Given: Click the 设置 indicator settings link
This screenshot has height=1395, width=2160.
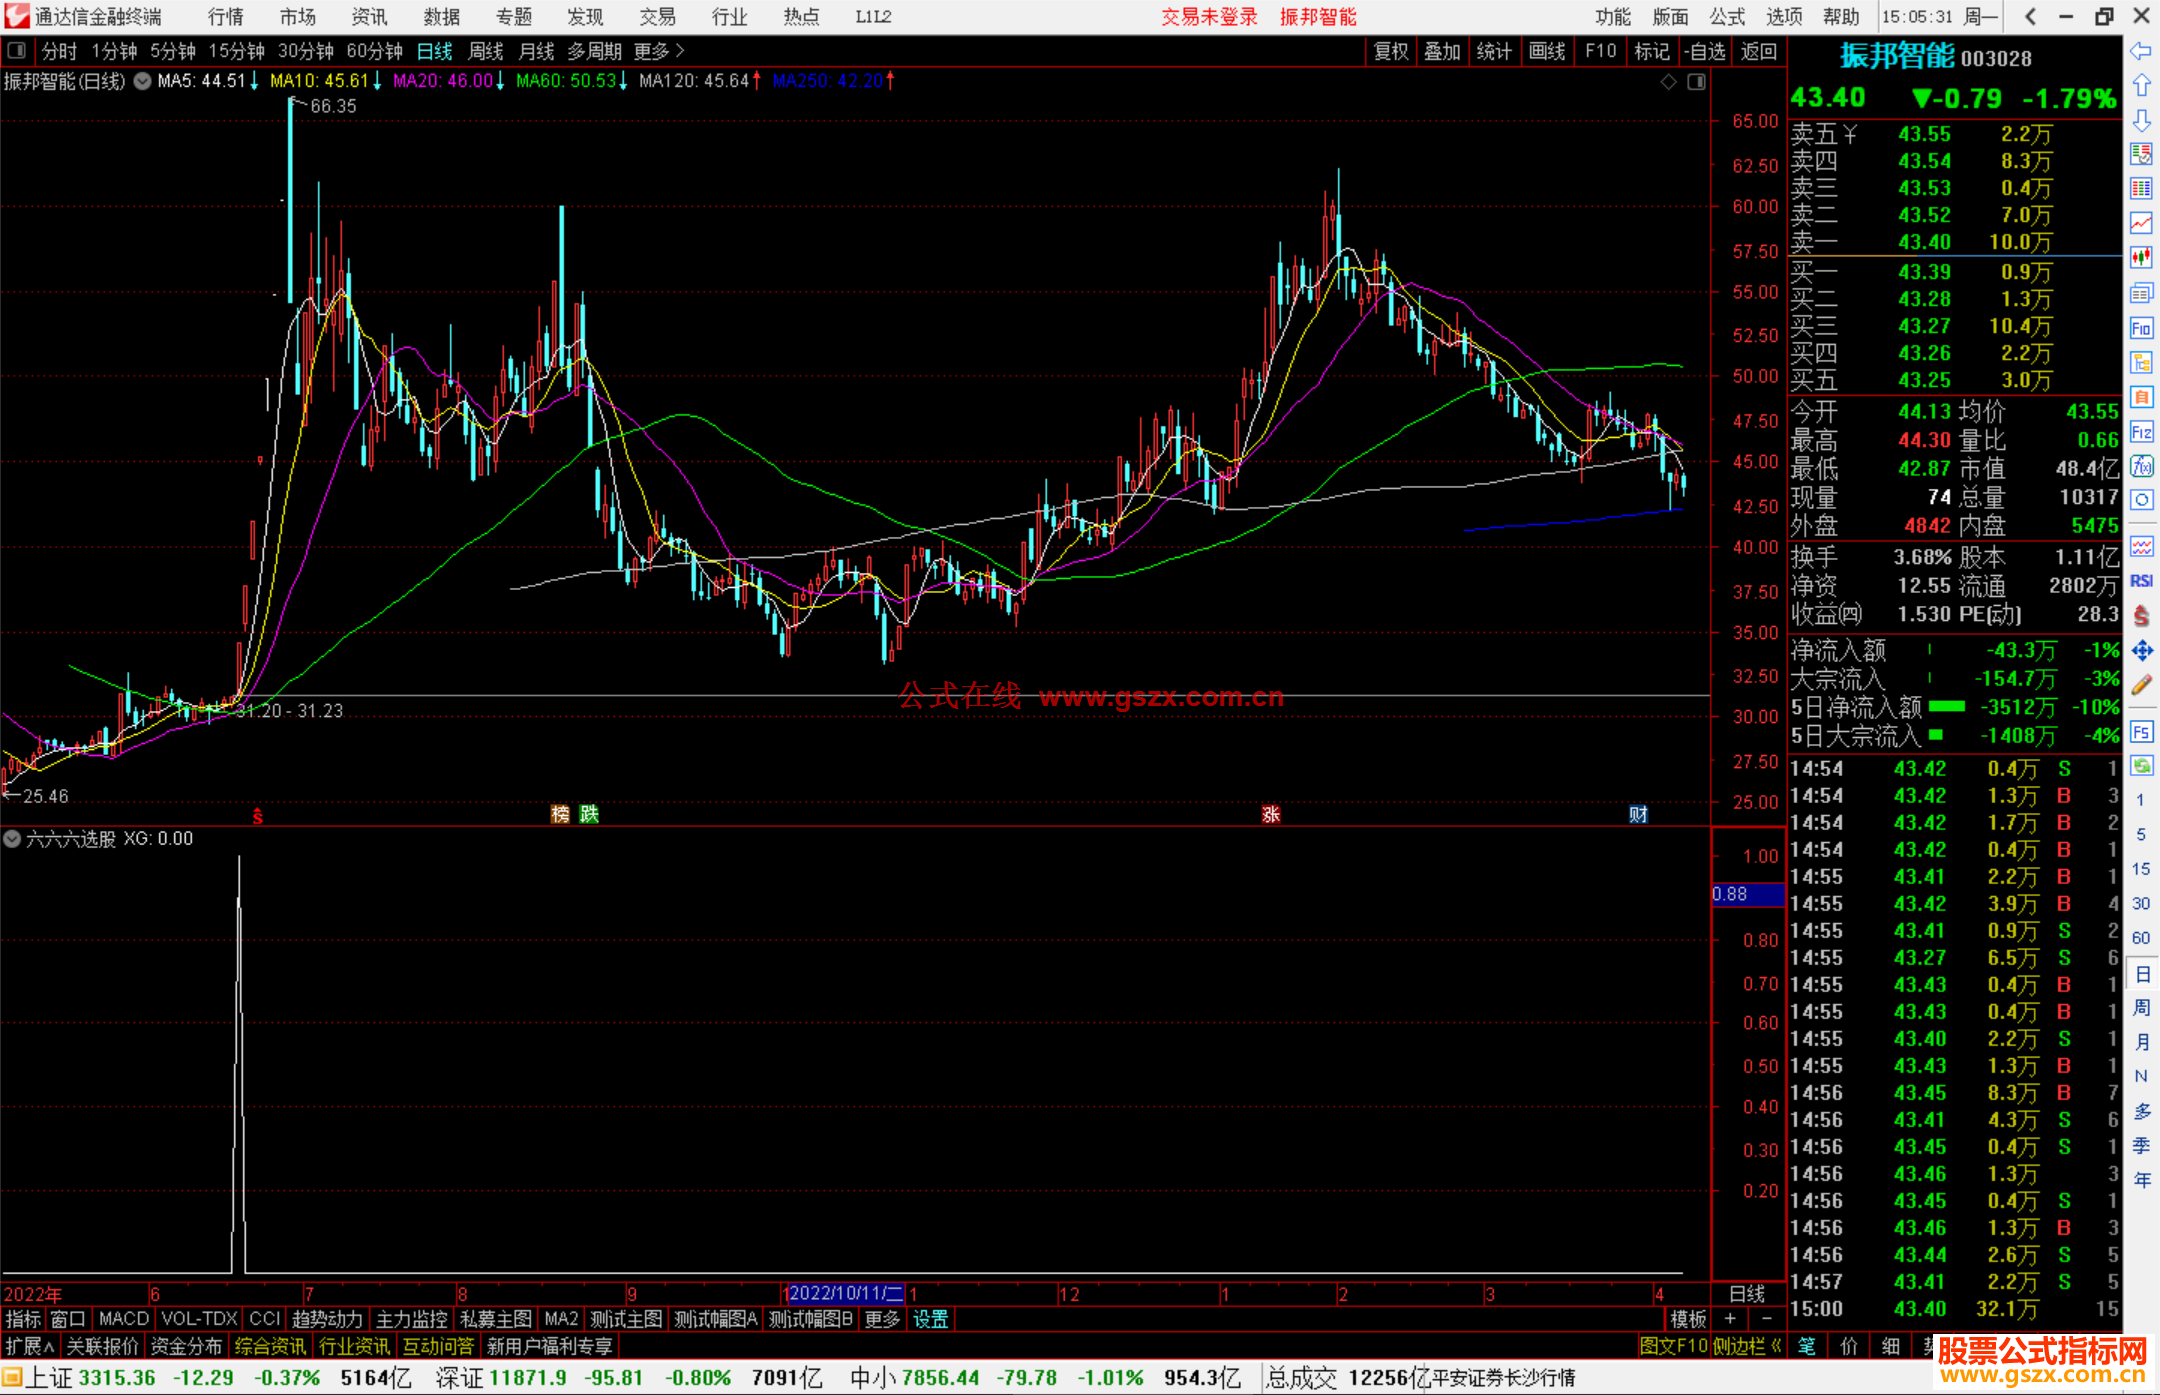Looking at the screenshot, I should coord(930,1319).
